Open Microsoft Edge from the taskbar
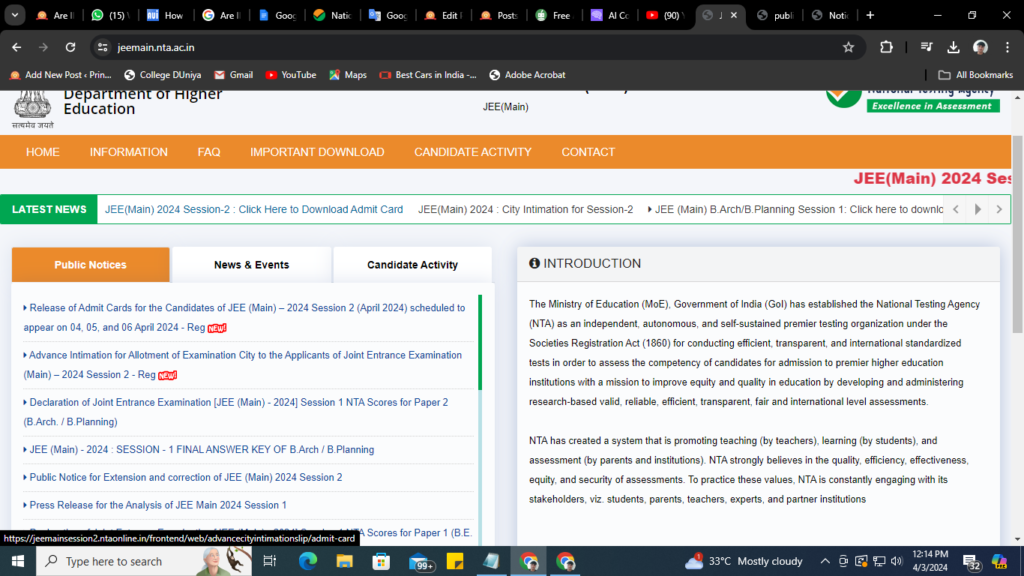The height and width of the screenshot is (576, 1024). (307, 562)
